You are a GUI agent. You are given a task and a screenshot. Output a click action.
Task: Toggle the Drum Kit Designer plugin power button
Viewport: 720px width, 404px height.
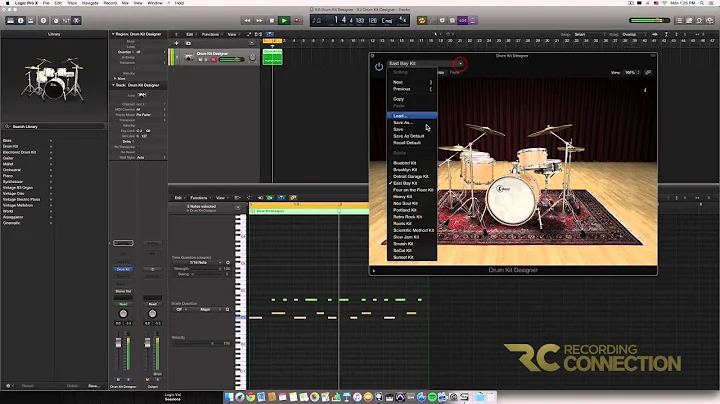click(379, 67)
